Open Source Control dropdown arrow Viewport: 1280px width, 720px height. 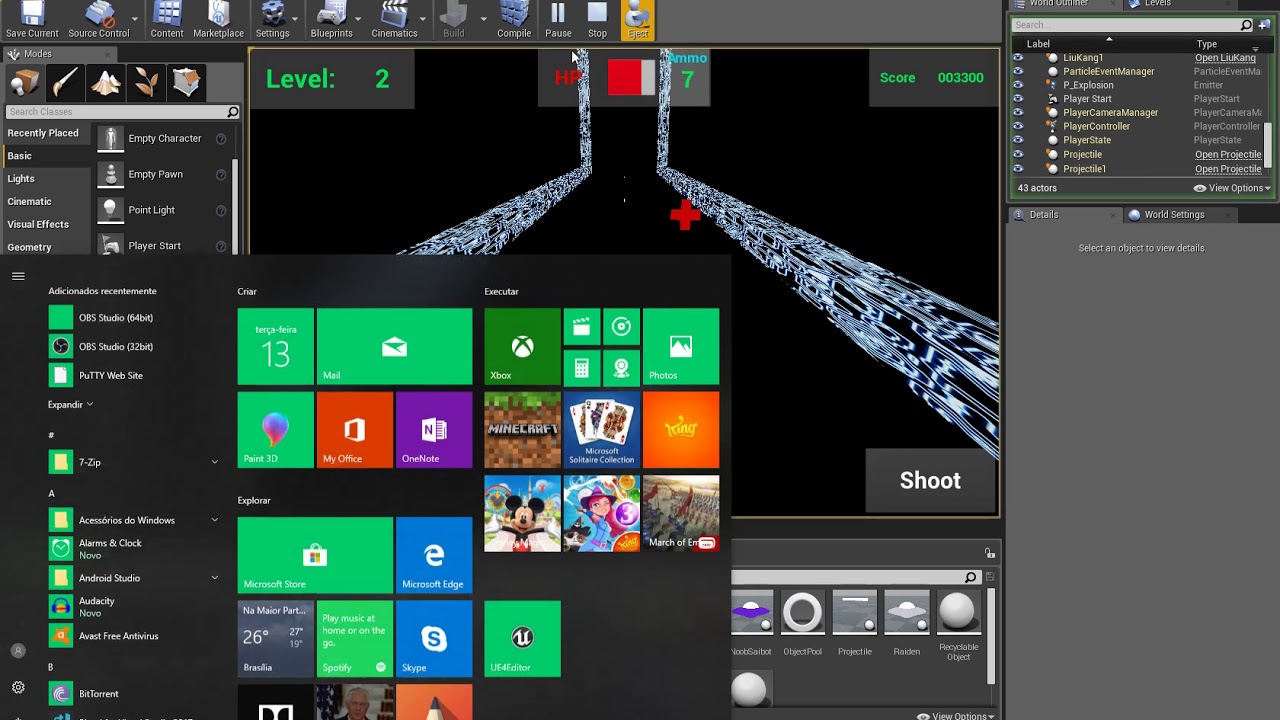point(135,18)
